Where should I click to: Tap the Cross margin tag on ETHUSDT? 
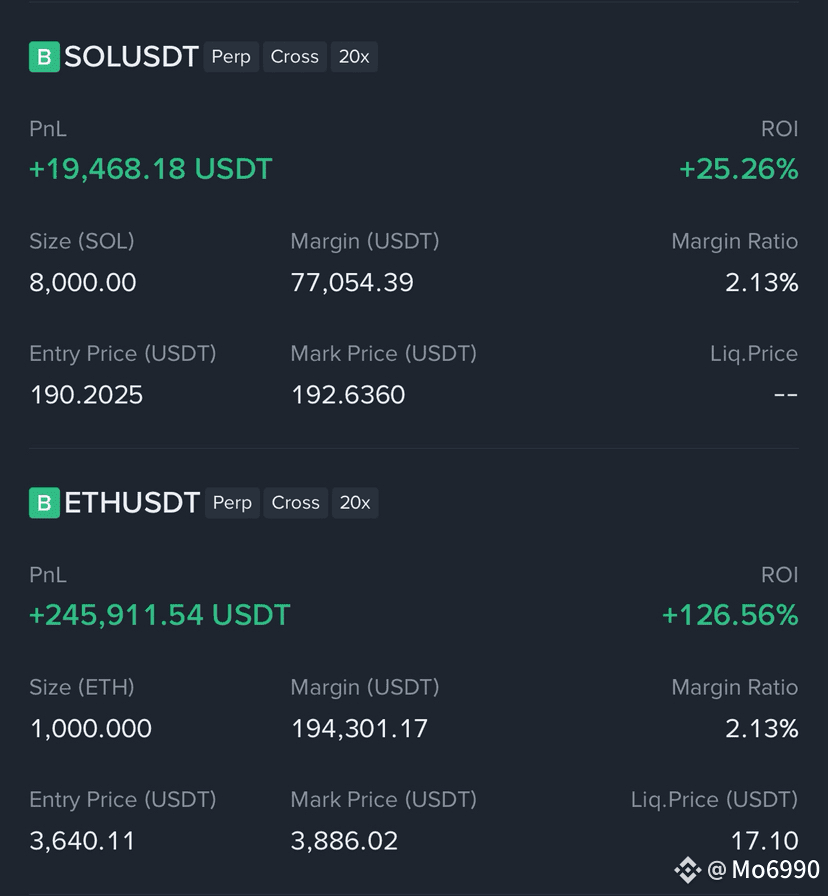[x=295, y=503]
